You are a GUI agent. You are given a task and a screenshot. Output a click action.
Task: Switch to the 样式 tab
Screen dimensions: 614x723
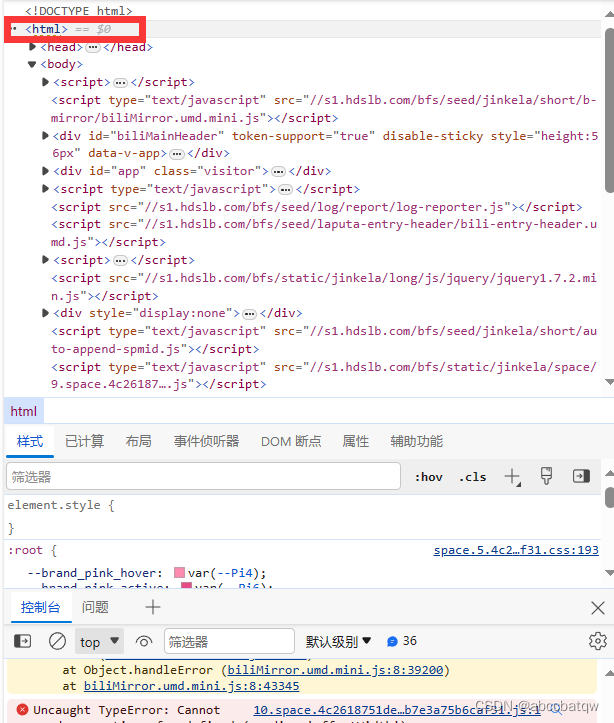pyautogui.click(x=30, y=441)
